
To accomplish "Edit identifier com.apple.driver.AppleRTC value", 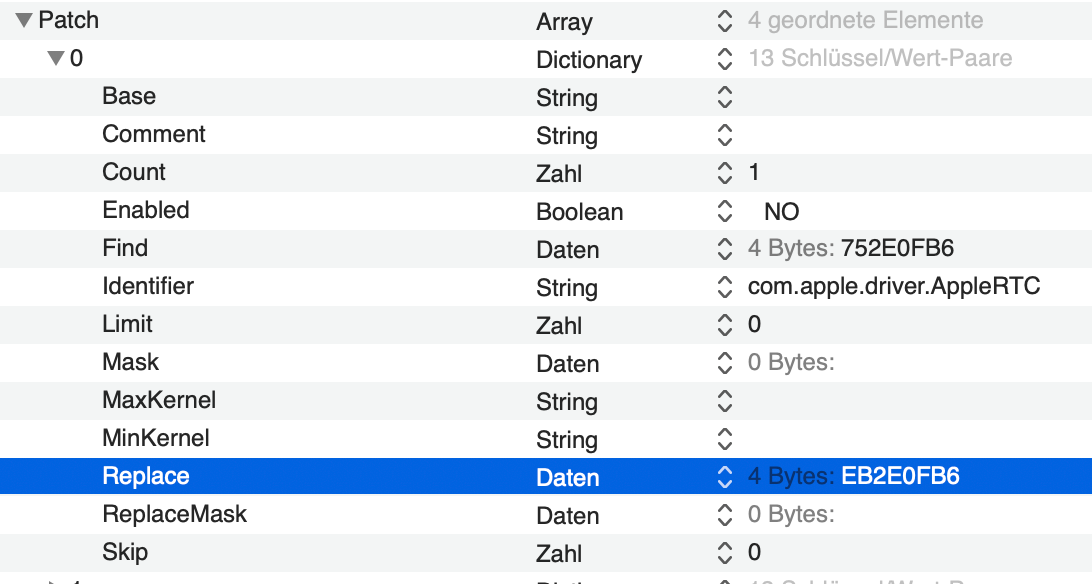I will pos(894,287).
